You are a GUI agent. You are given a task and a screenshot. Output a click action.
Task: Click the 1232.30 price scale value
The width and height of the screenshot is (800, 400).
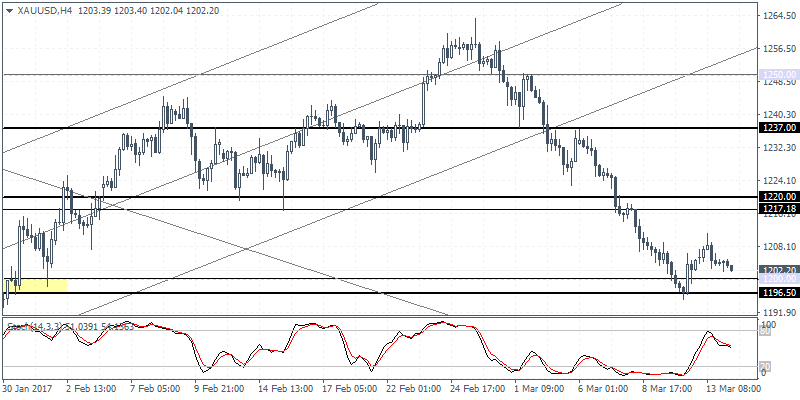776,148
